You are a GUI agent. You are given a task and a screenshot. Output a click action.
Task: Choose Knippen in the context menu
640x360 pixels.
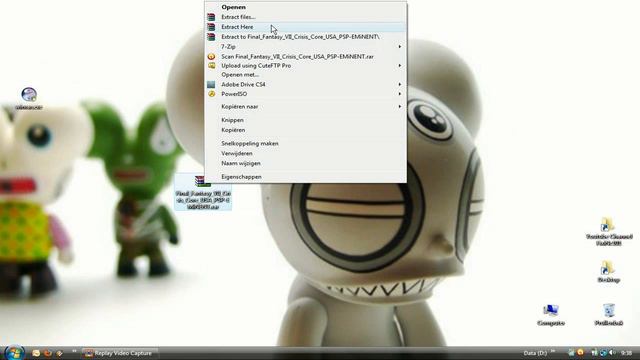pyautogui.click(x=305, y=120)
